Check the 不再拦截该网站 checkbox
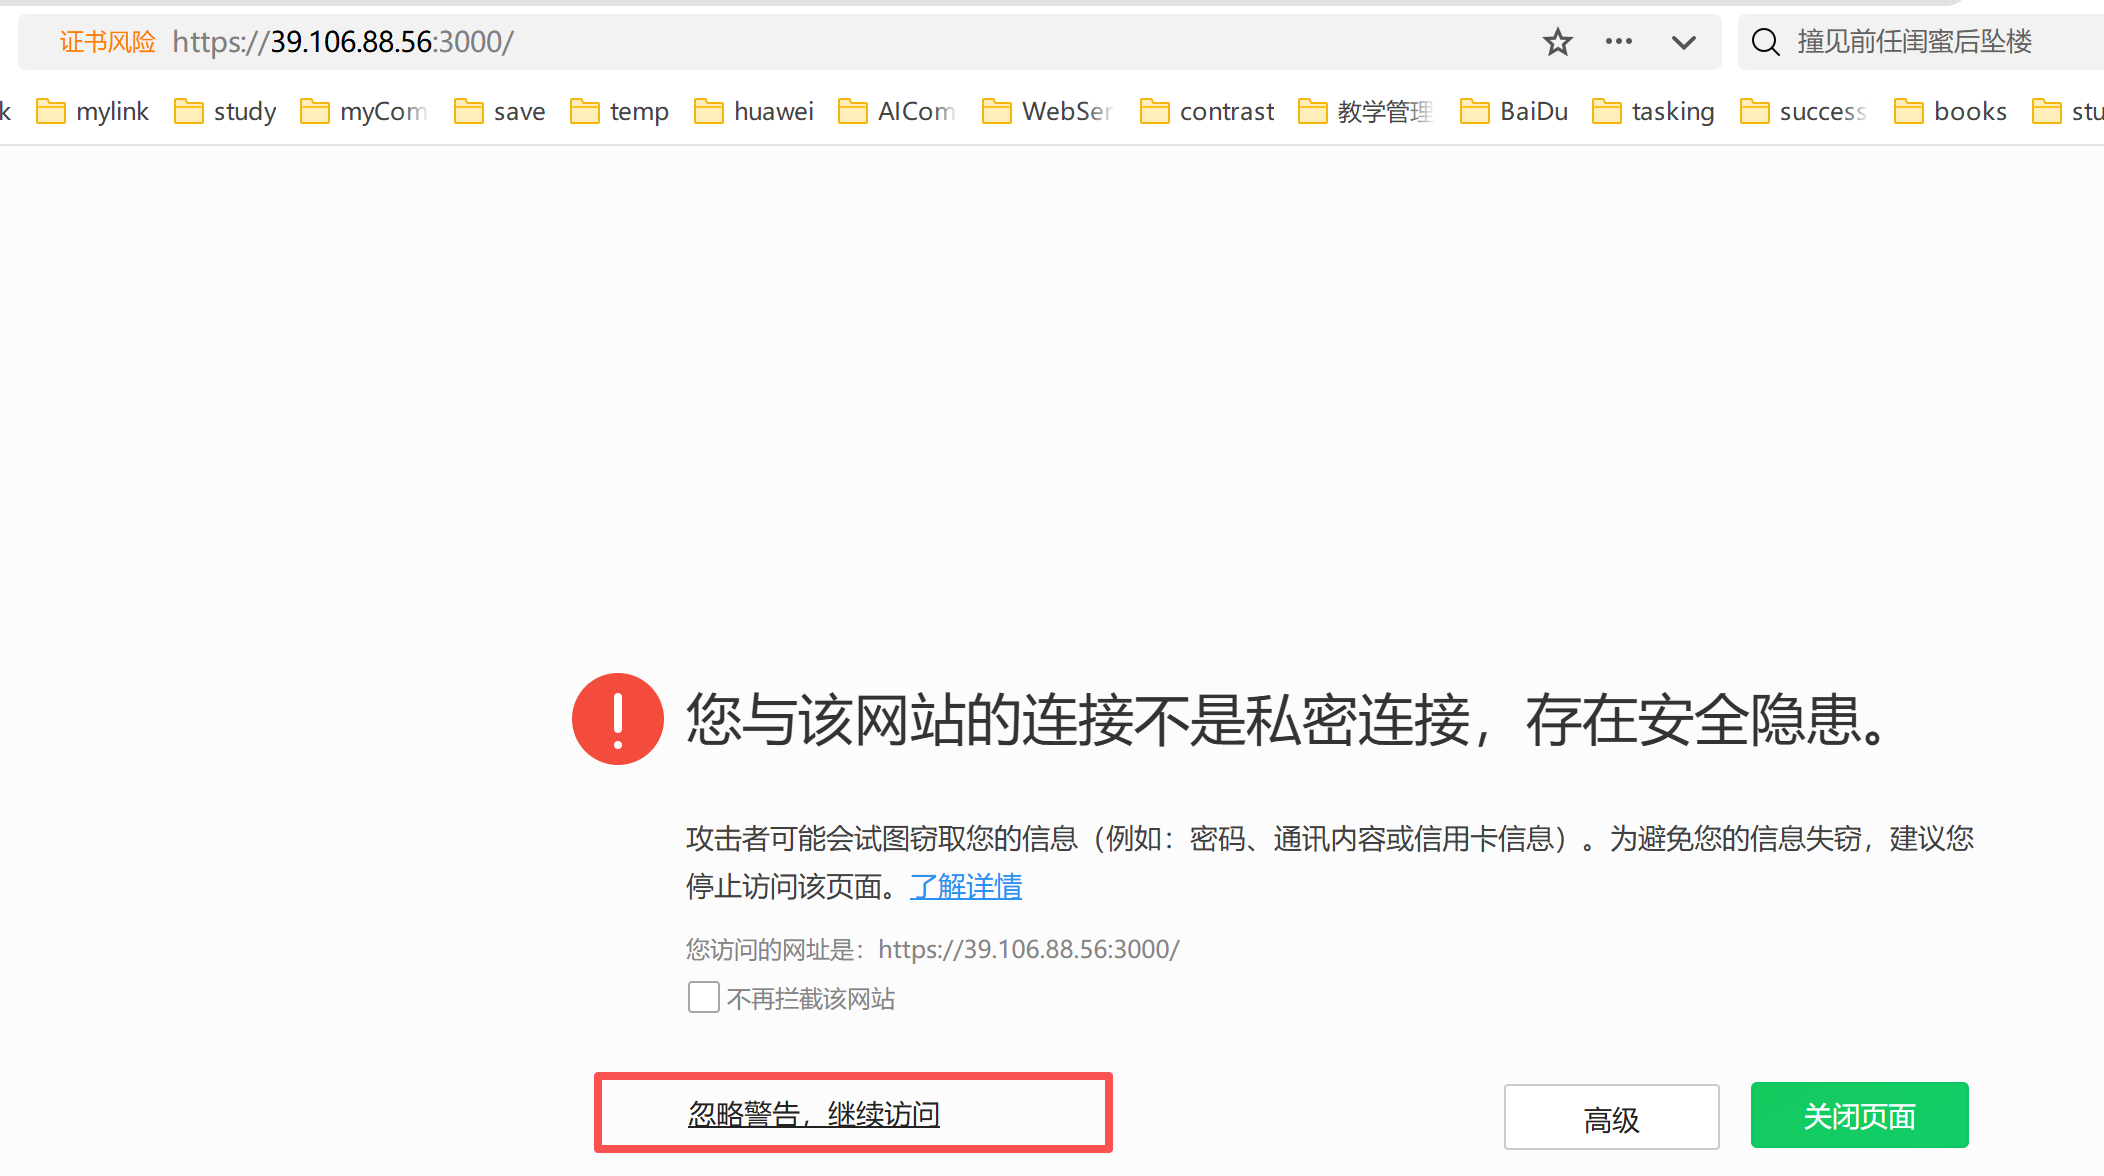This screenshot has height=1176, width=2104. 704,997
